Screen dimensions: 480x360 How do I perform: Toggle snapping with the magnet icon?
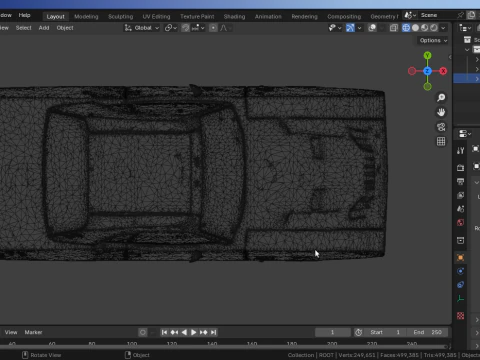pyautogui.click(x=185, y=28)
